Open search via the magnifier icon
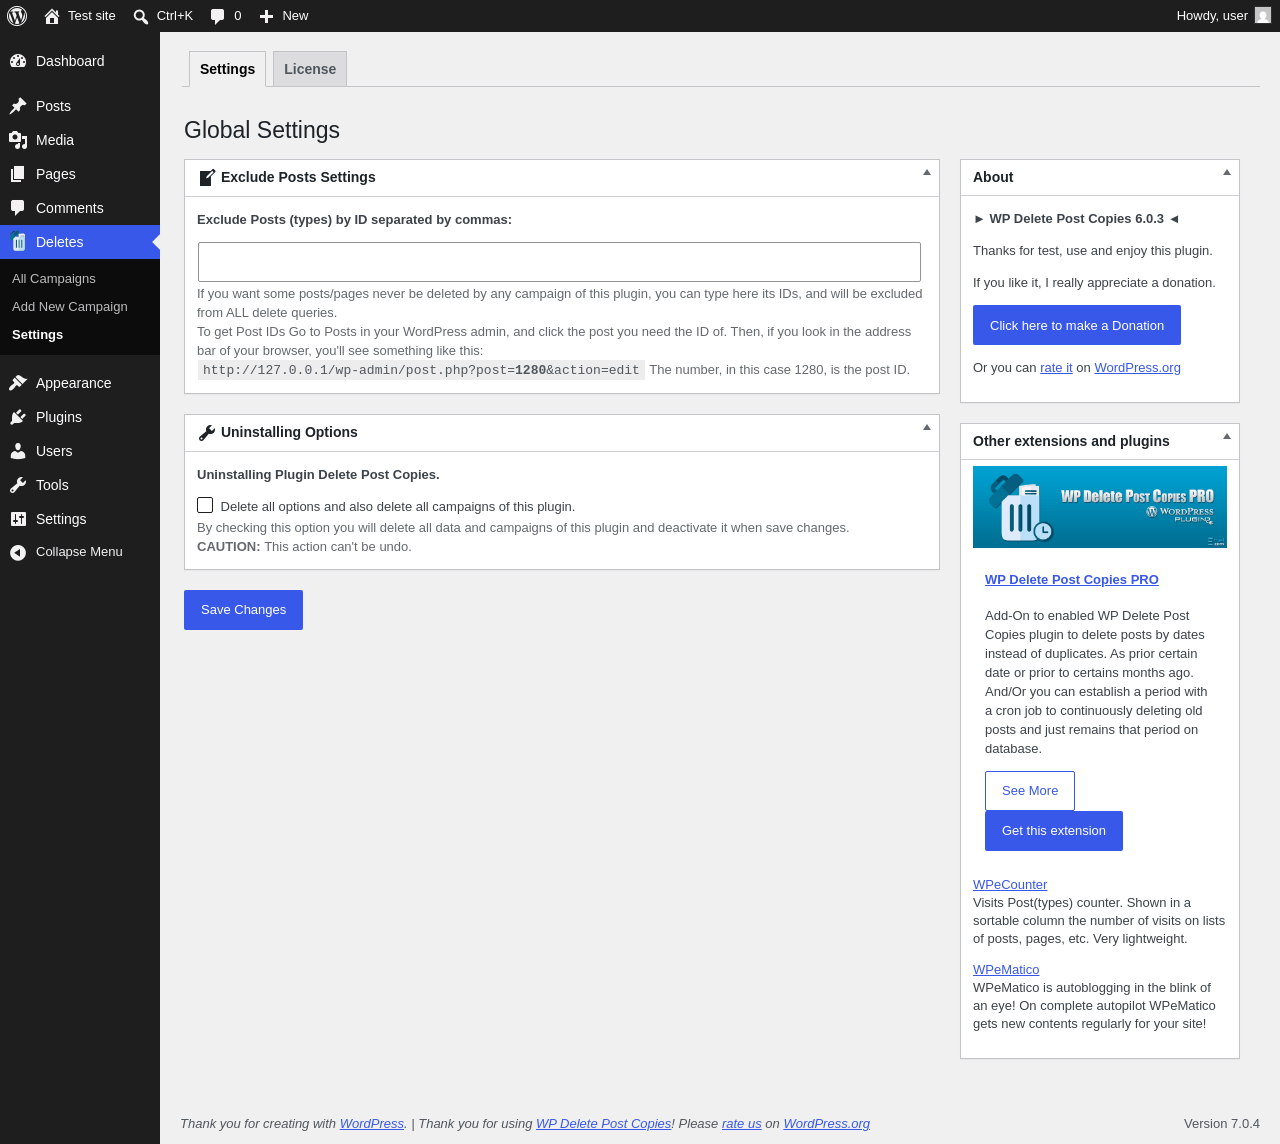Viewport: 1280px width, 1144px height. click(141, 16)
